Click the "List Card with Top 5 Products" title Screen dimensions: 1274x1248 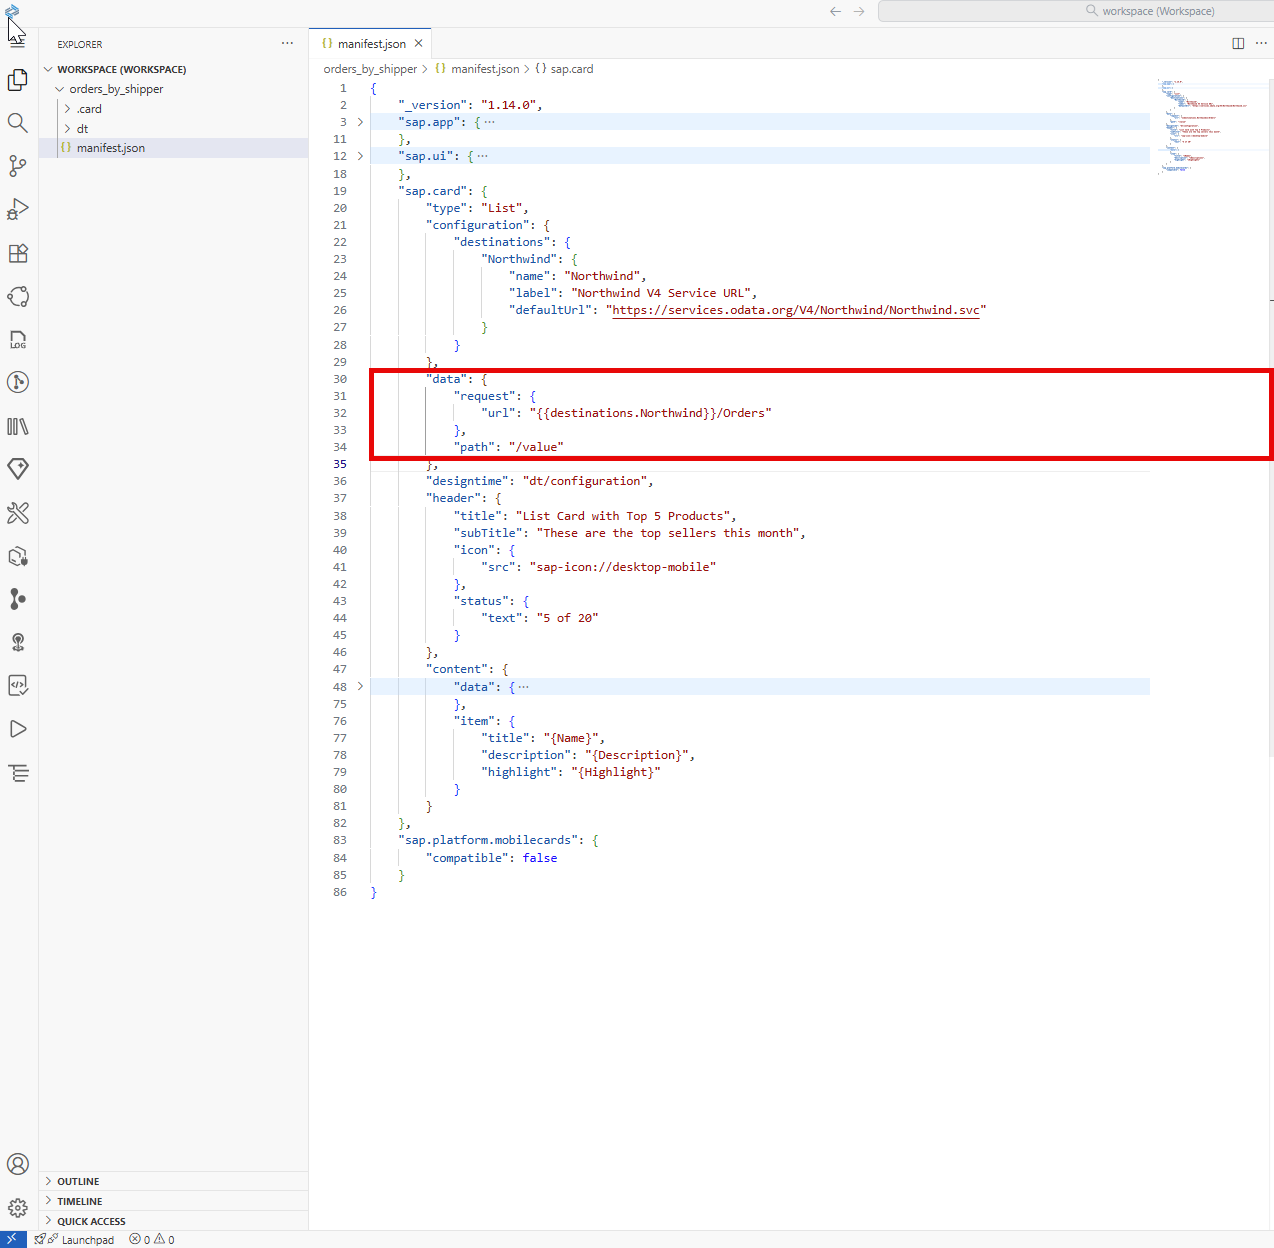(x=623, y=516)
